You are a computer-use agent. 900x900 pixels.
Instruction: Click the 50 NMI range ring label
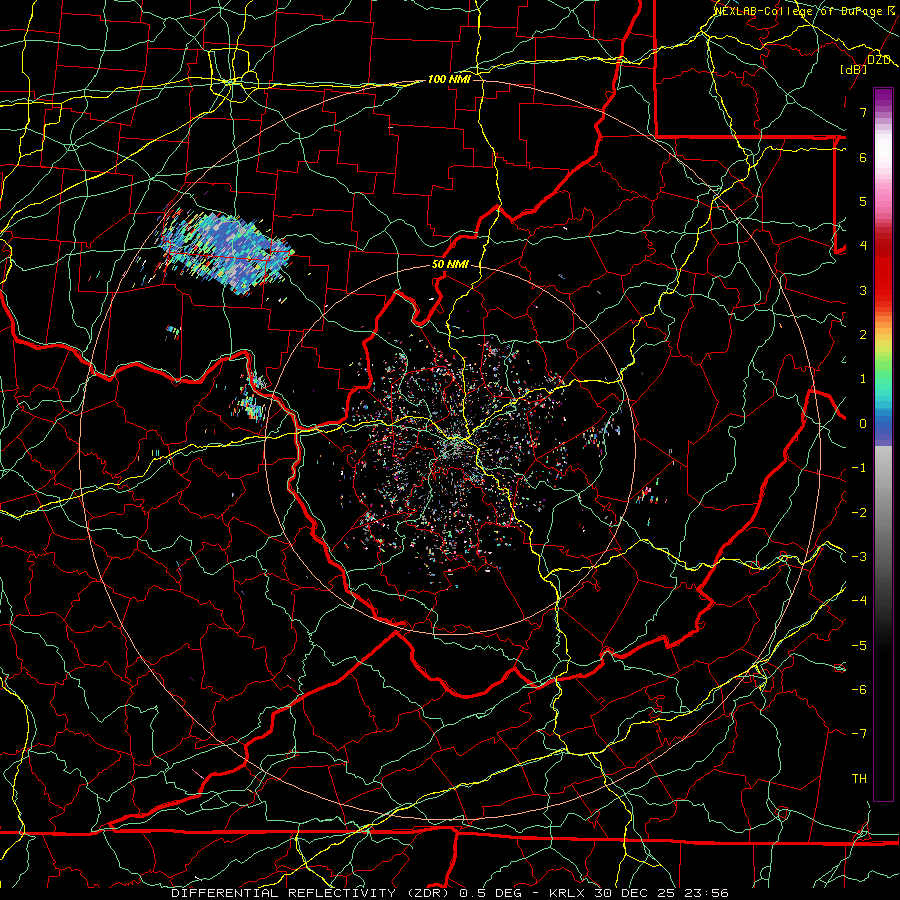(x=449, y=265)
